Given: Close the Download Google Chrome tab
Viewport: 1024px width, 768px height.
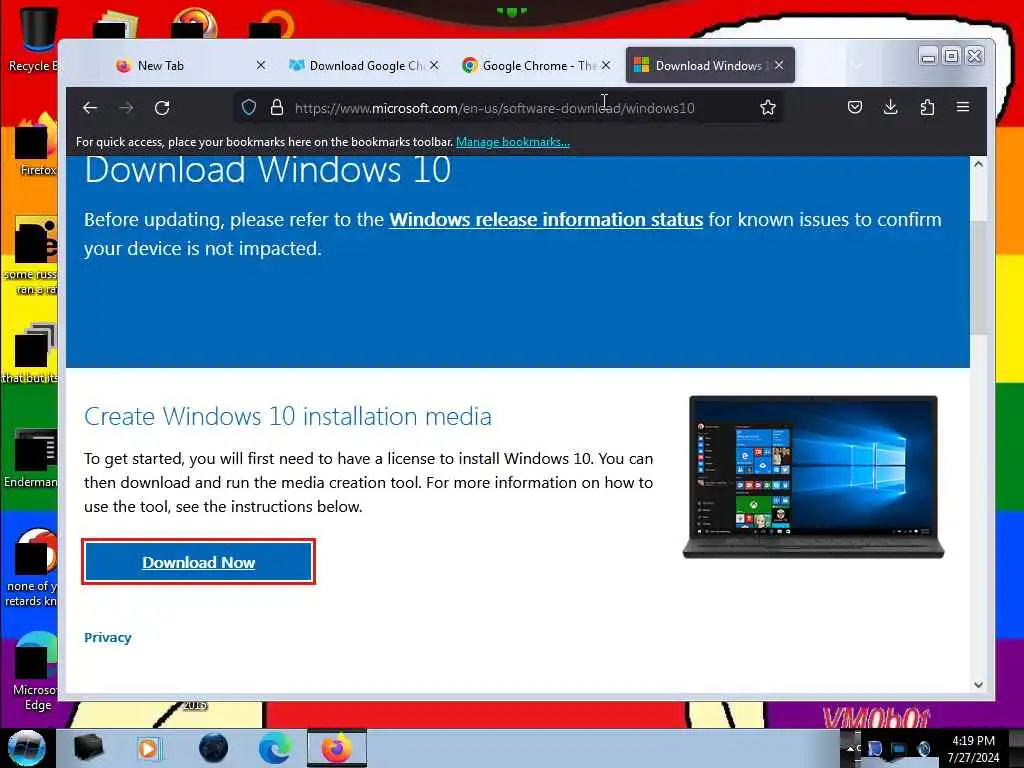Looking at the screenshot, I should [434, 65].
